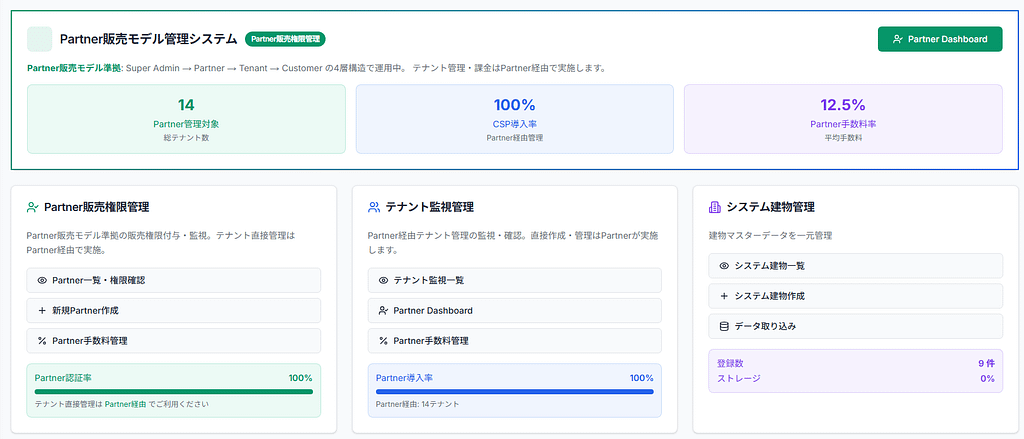Click the Partner販売権限管理 badge

tap(285, 39)
